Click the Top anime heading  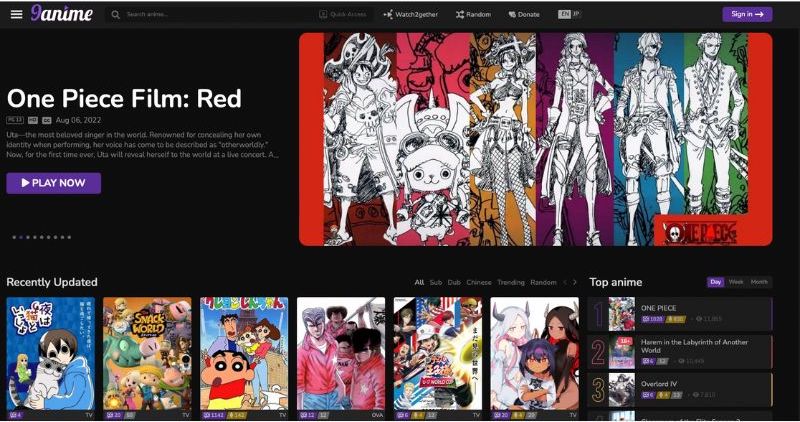616,282
